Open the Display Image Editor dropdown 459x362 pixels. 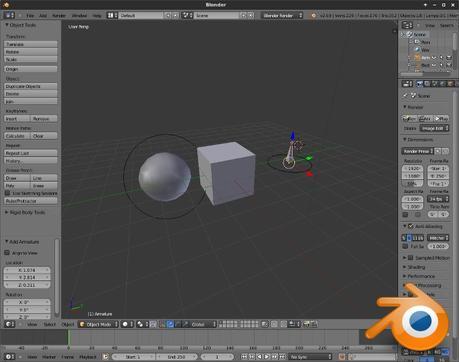[x=434, y=128]
